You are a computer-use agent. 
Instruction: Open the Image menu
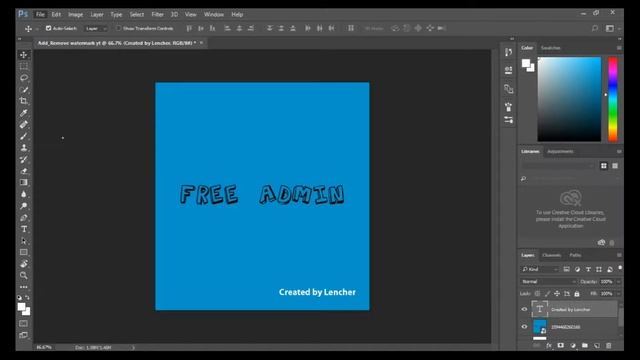[76, 14]
